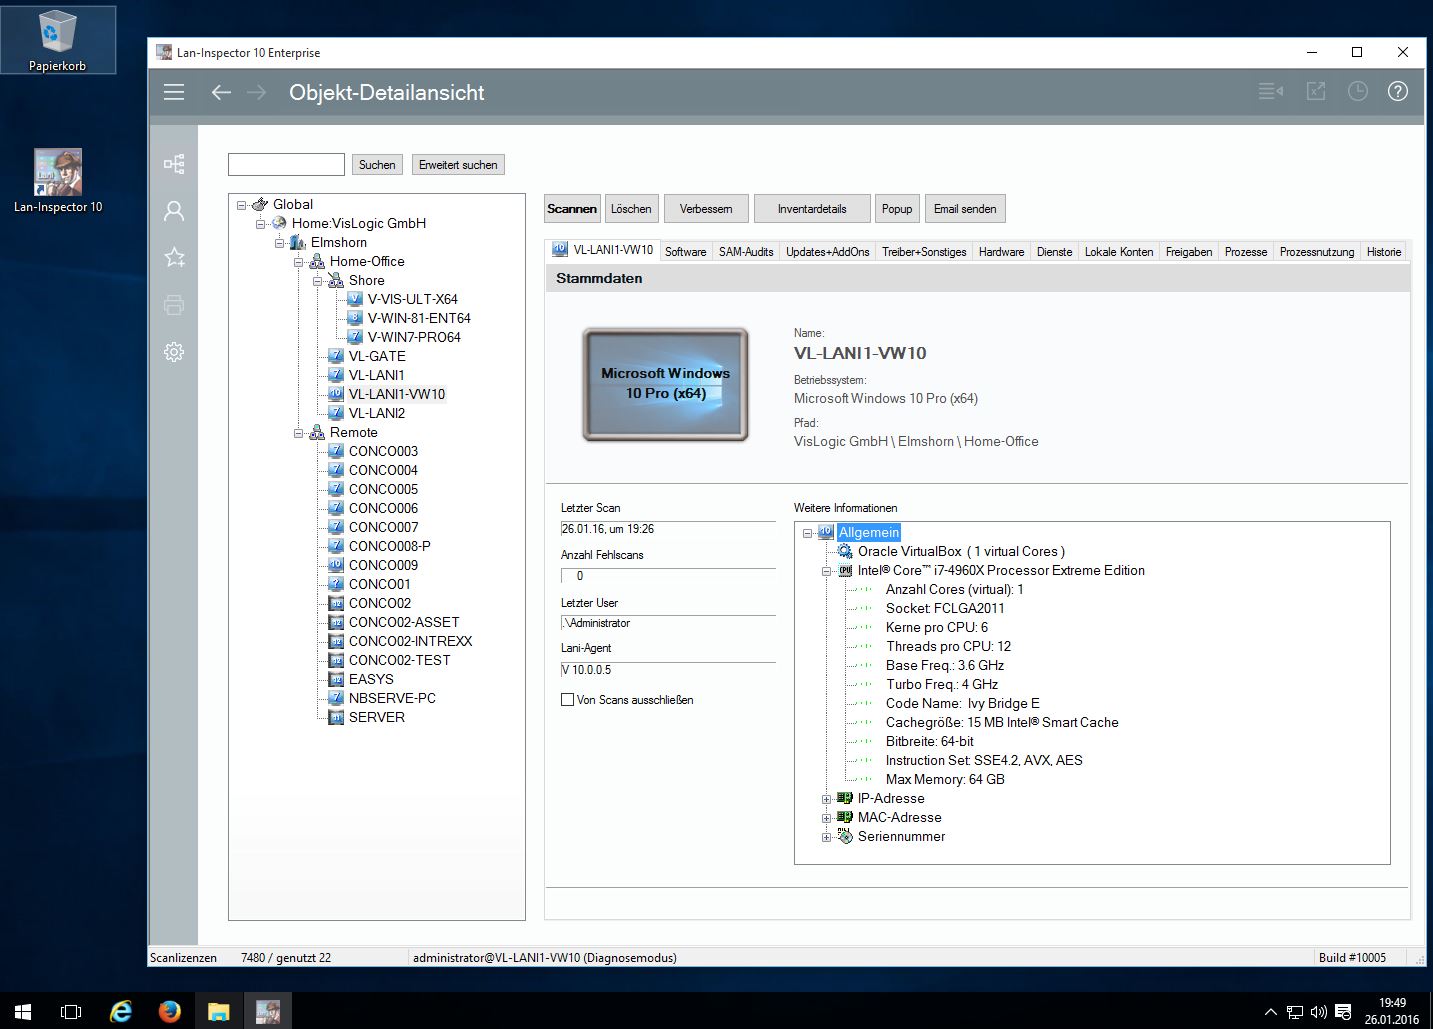Collapse the Remote tree group
This screenshot has height=1029, width=1433.
tap(298, 433)
